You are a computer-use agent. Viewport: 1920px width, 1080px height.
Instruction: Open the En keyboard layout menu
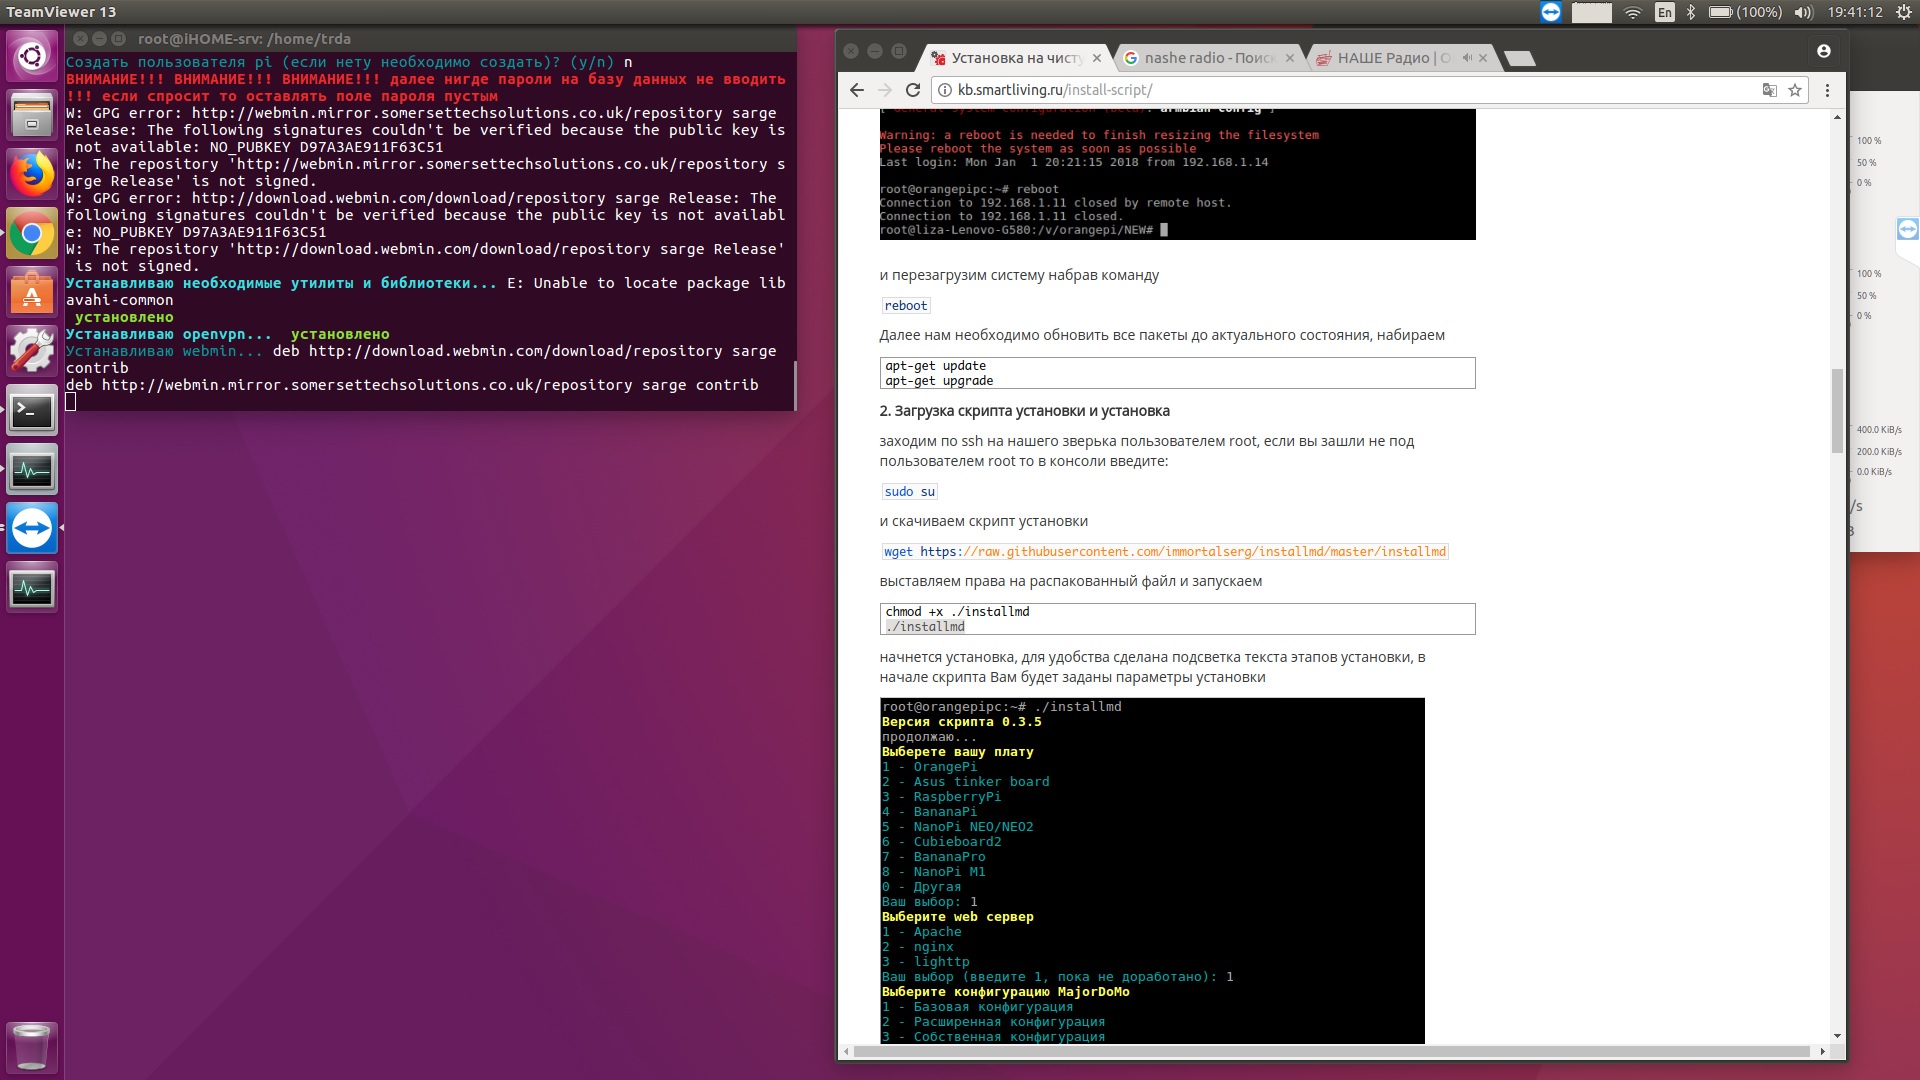pos(1665,12)
